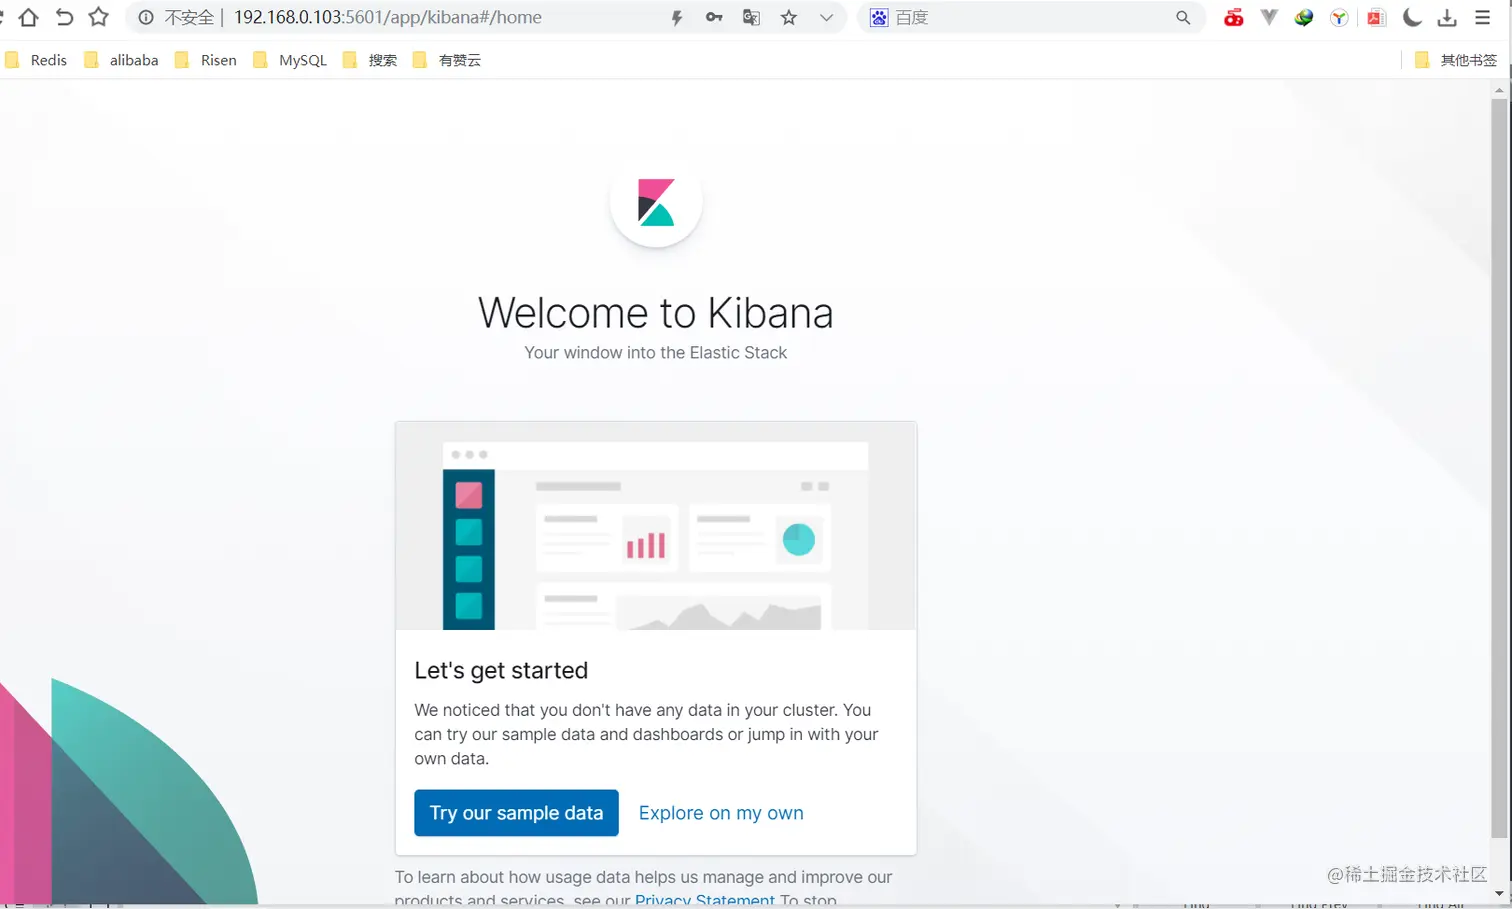Click the scrollbar up arrow
1512x909 pixels.
1499,90
